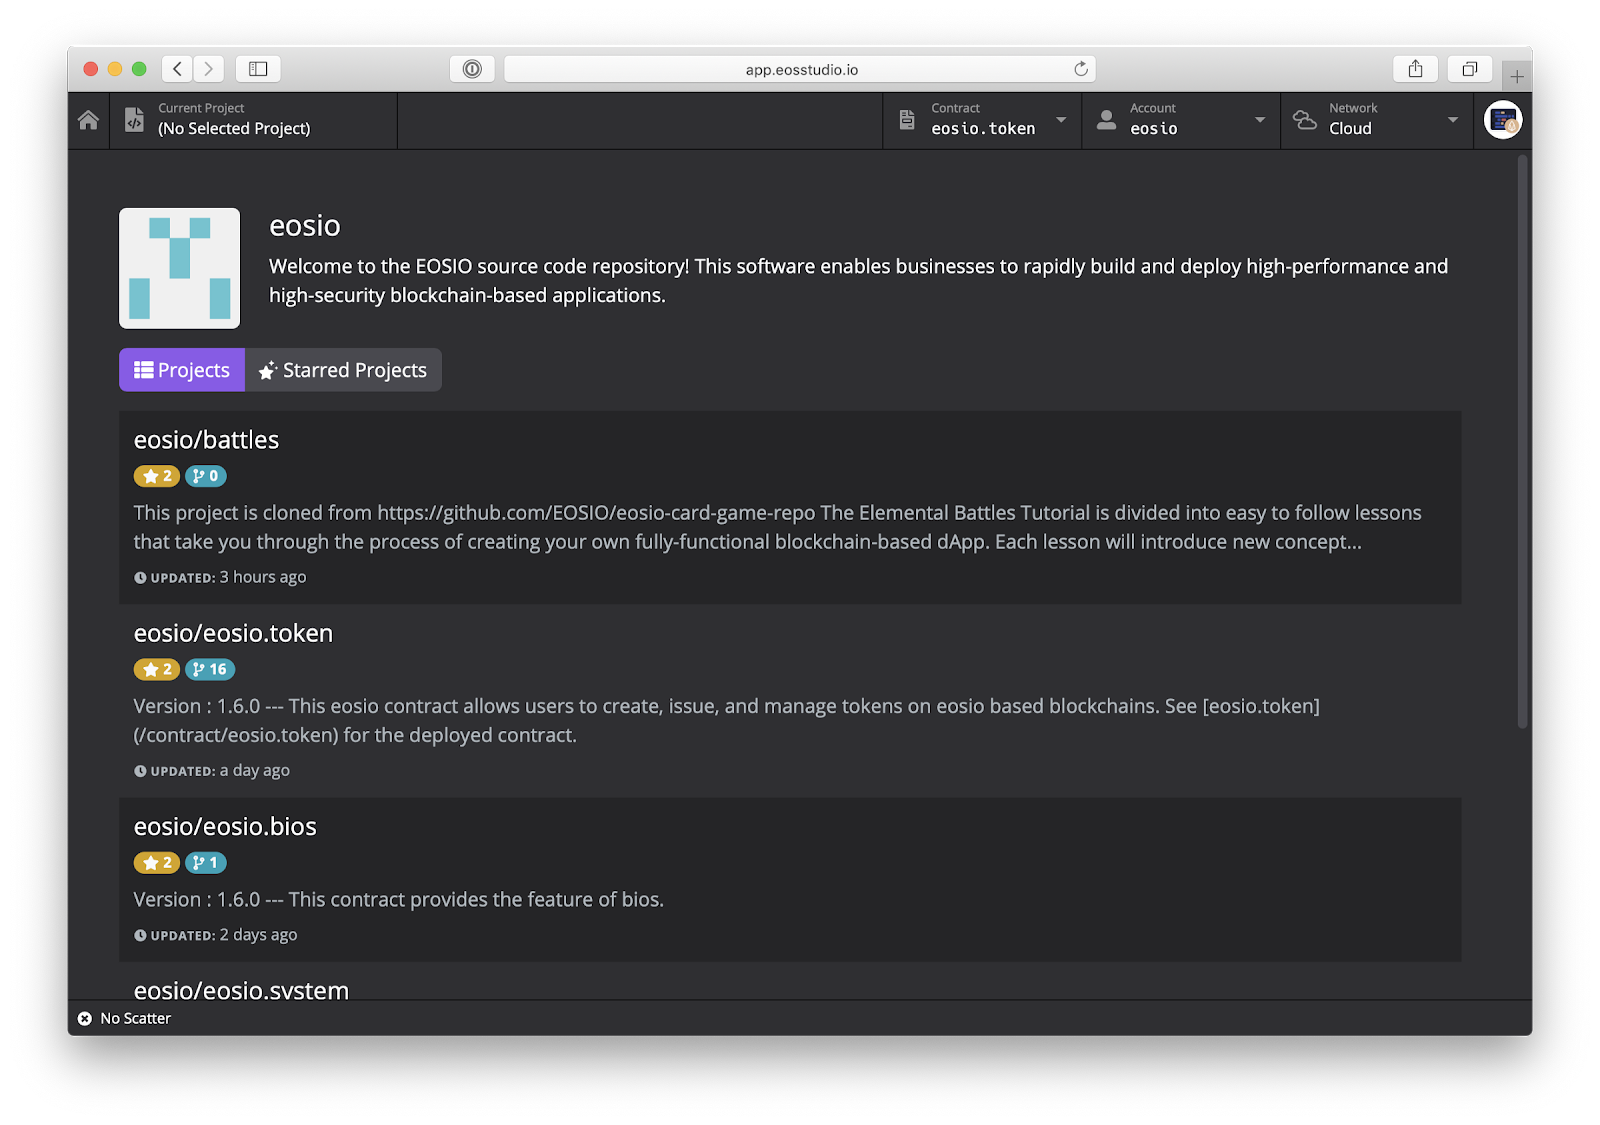This screenshot has width=1600, height=1125.
Task: Click the clock icon beside '2 days ago'
Action: pos(140,936)
